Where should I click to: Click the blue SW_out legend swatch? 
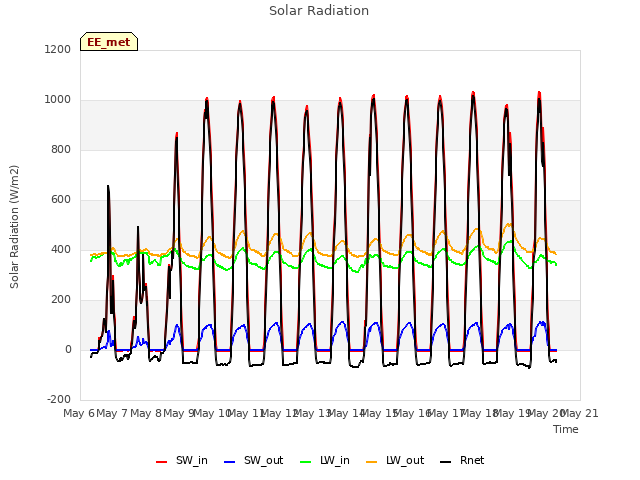click(230, 462)
